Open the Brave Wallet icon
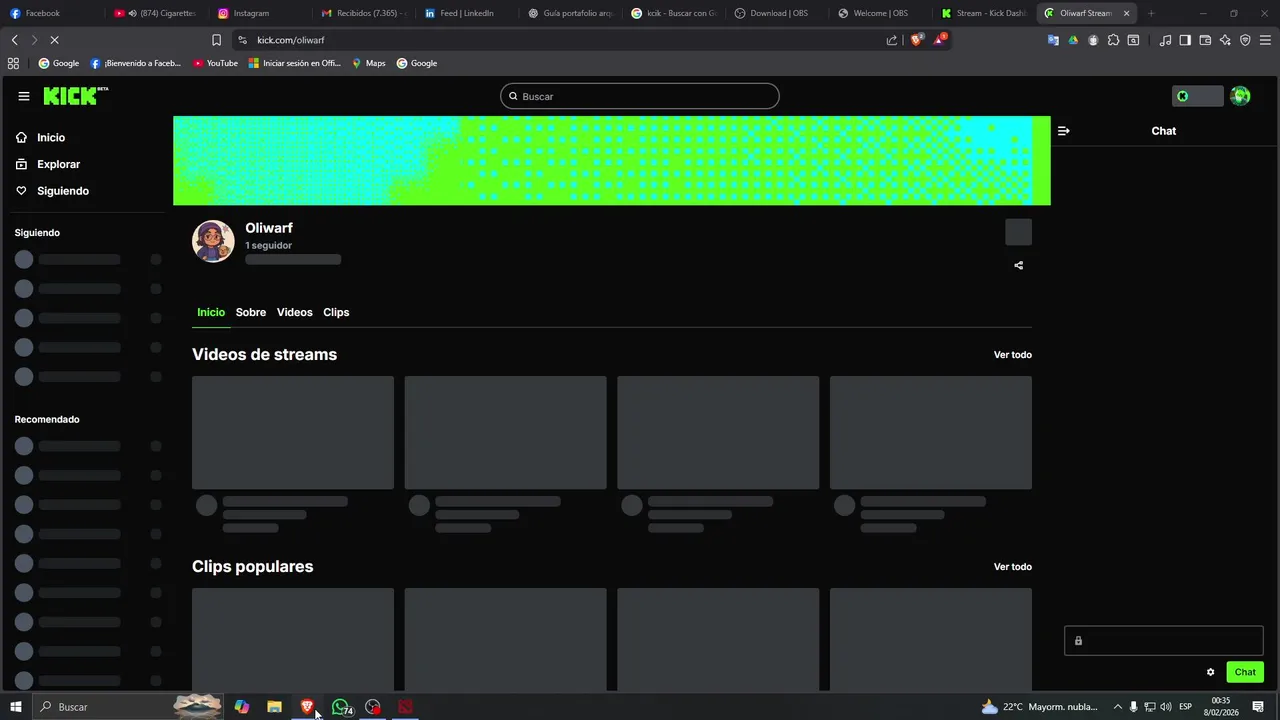The height and width of the screenshot is (720, 1280). pos(1205,40)
